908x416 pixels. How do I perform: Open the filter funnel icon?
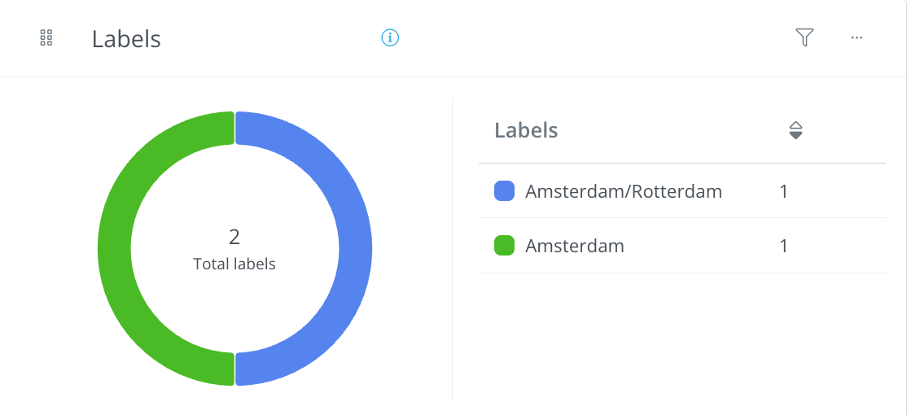pos(804,38)
